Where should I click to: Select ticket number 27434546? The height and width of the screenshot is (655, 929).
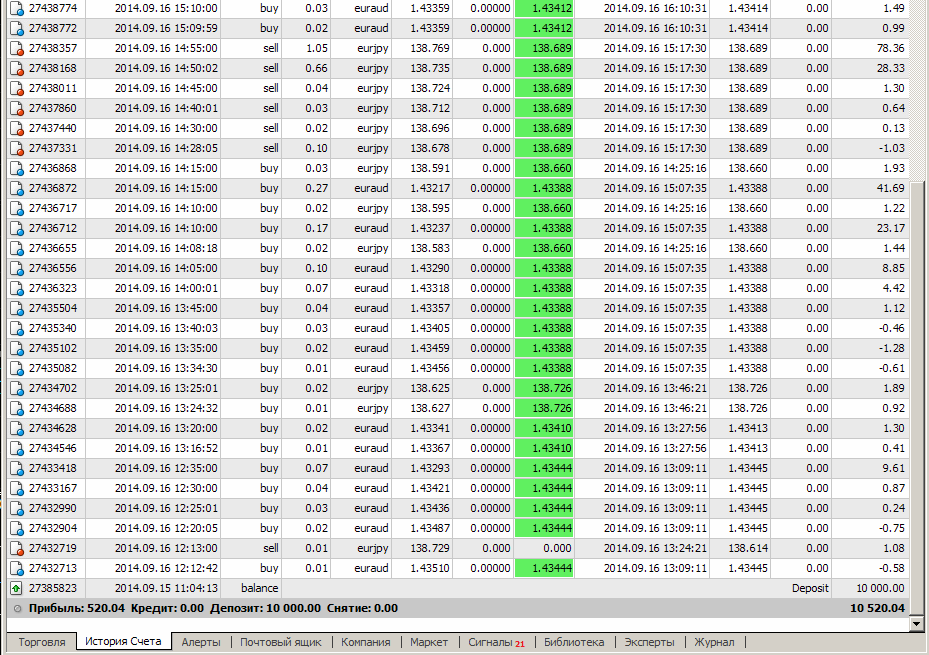tap(53, 448)
